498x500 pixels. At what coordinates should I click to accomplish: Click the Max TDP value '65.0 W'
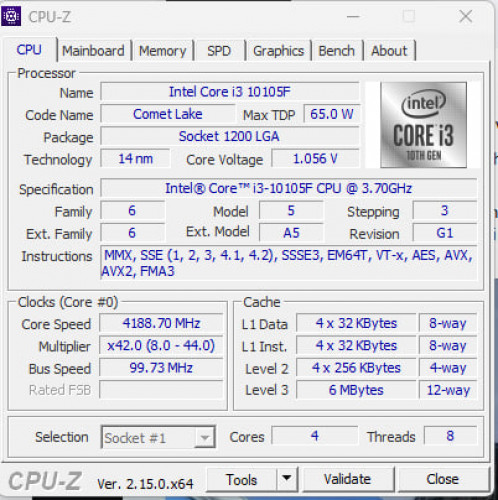tap(332, 114)
